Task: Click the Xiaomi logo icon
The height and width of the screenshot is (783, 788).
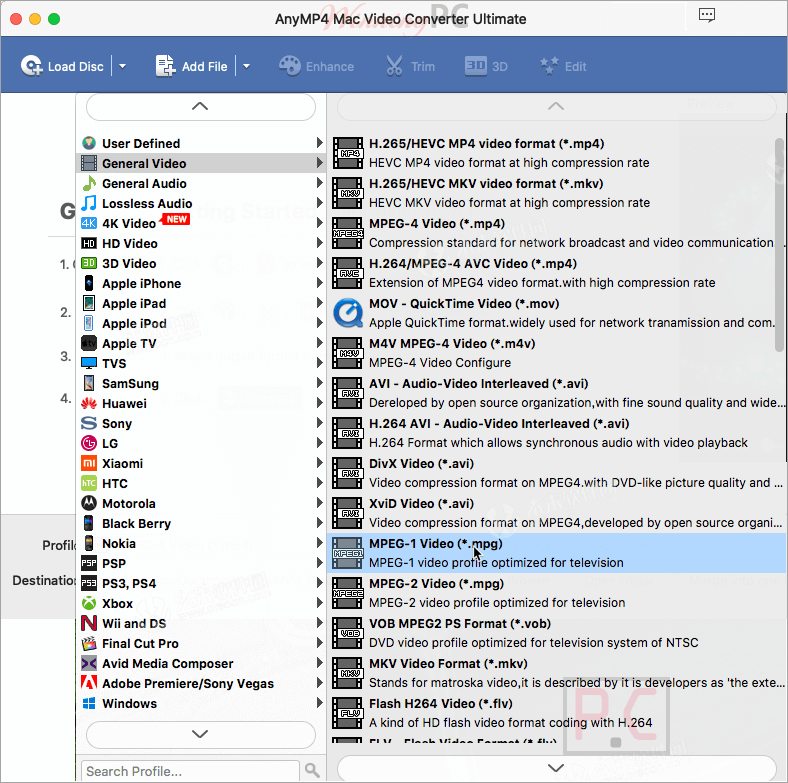Action: point(89,463)
